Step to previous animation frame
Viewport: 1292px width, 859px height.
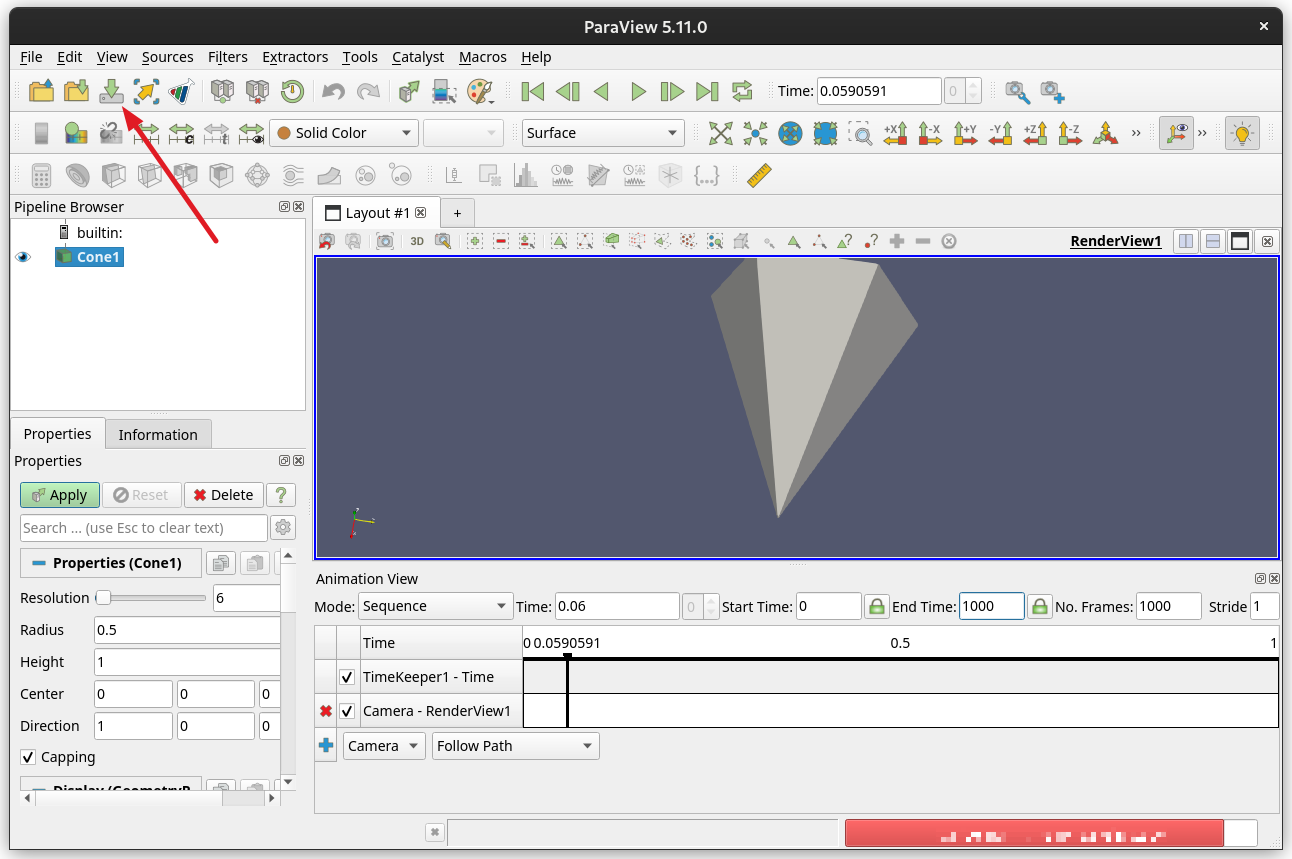(x=568, y=92)
